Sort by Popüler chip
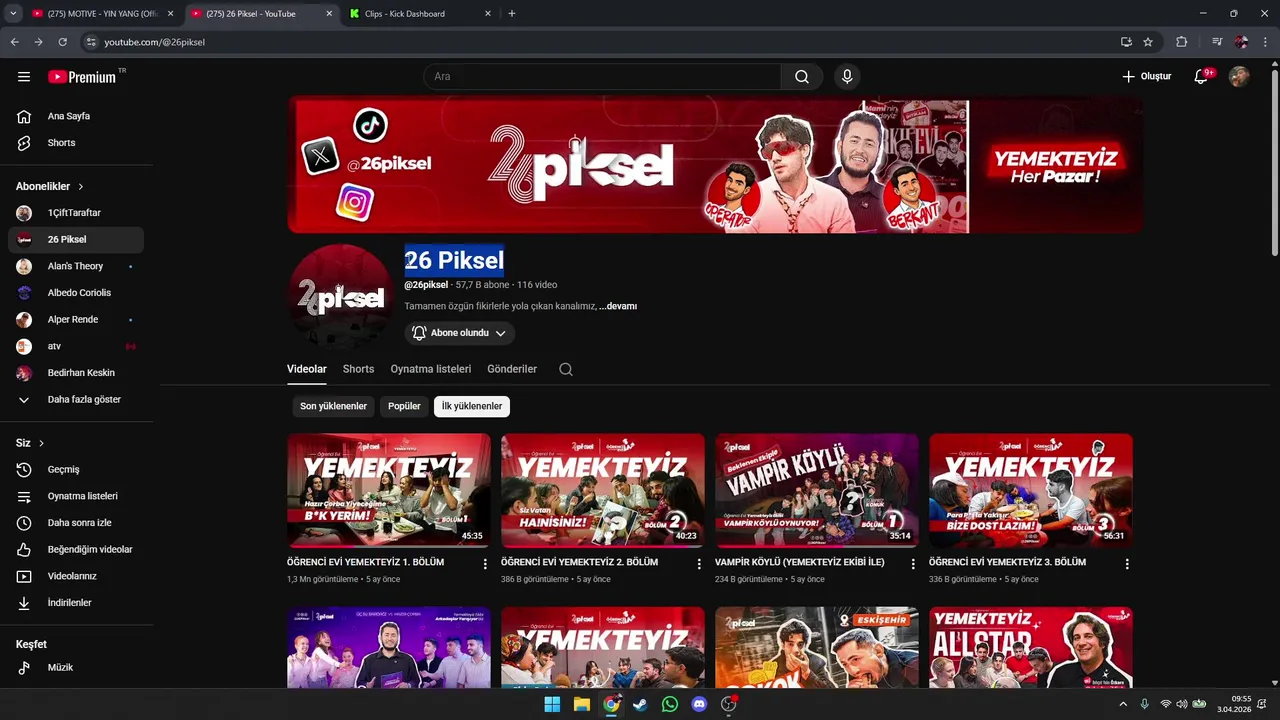 tap(404, 406)
